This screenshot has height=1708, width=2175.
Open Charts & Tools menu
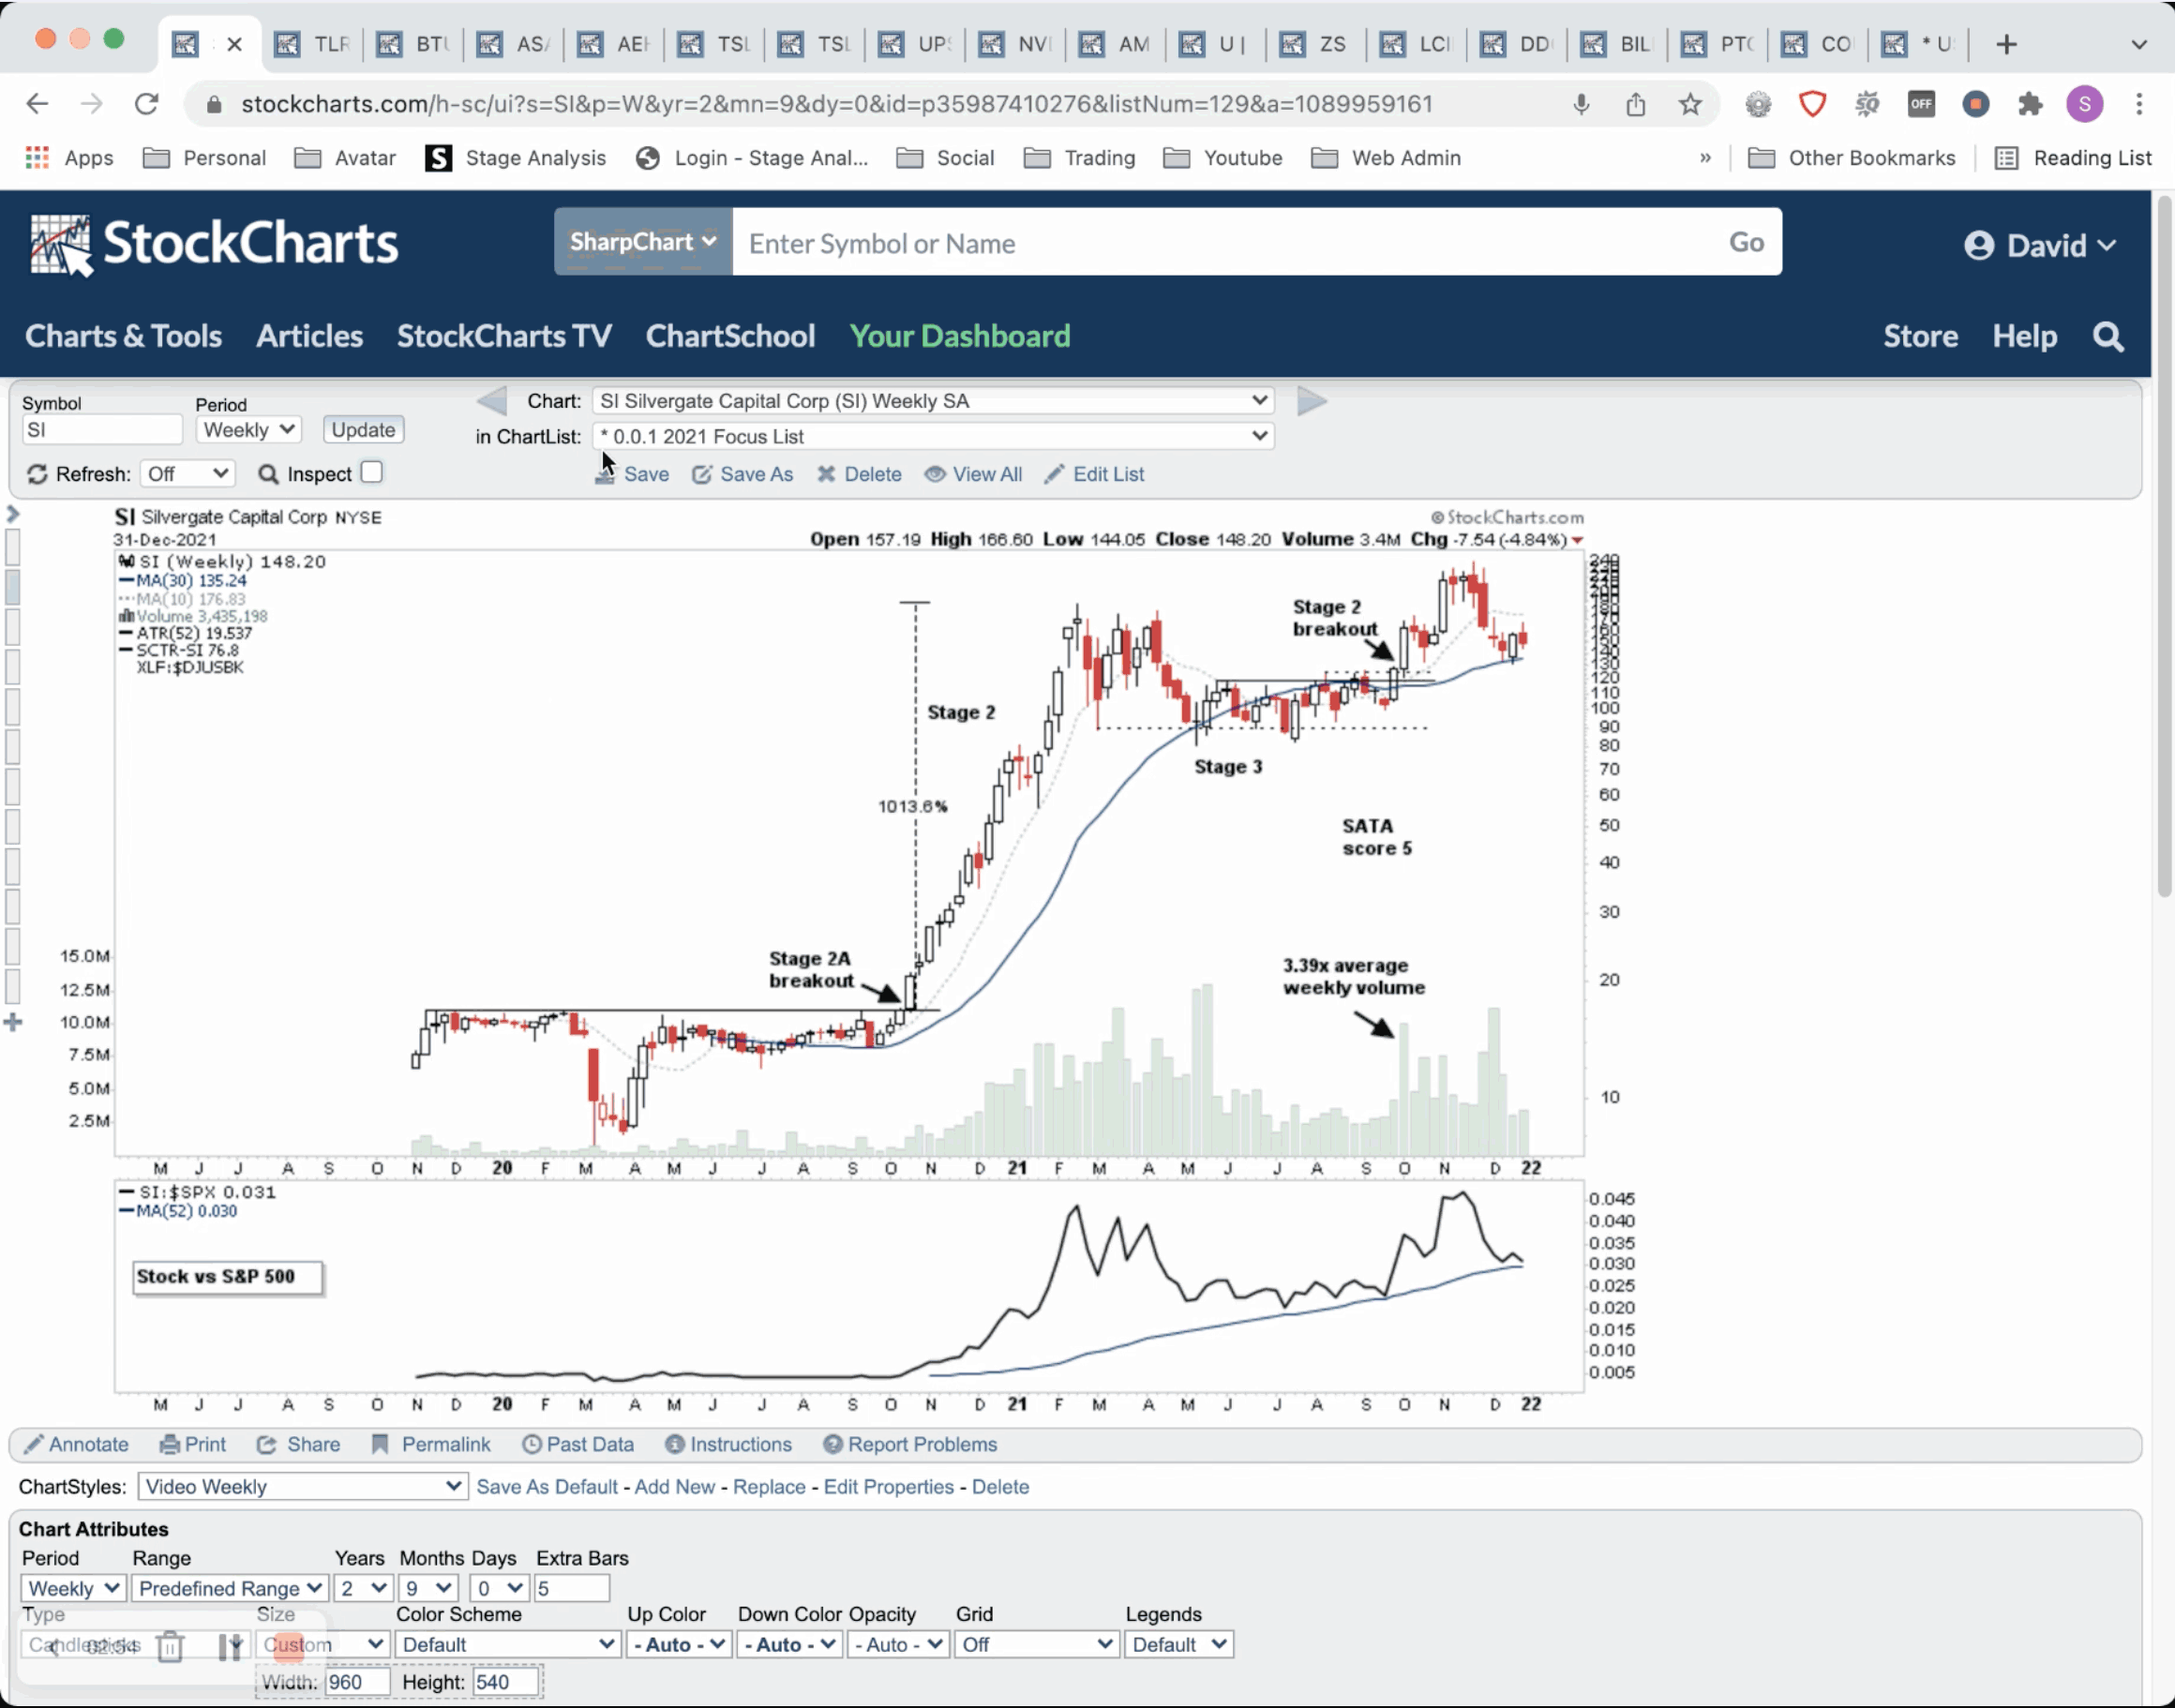coord(123,337)
